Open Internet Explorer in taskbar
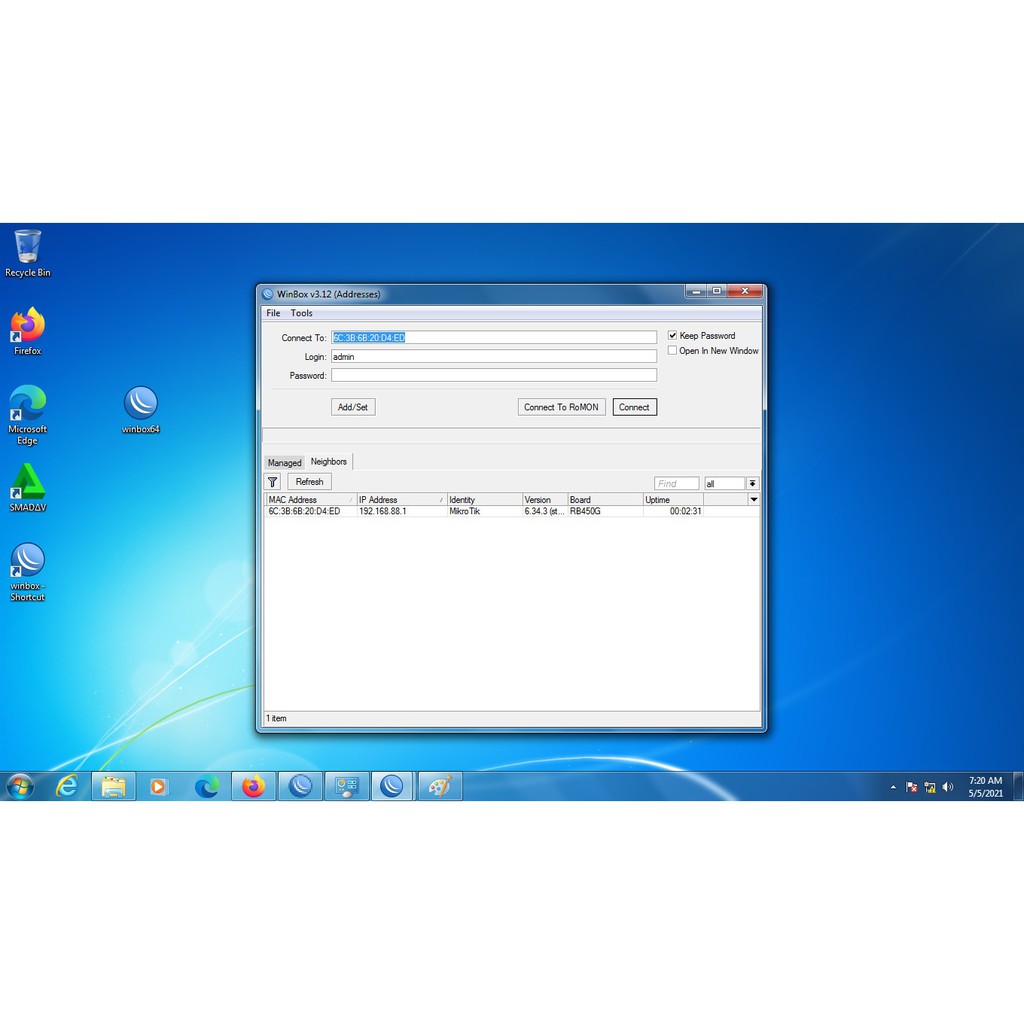The height and width of the screenshot is (1024, 1024). (x=67, y=787)
